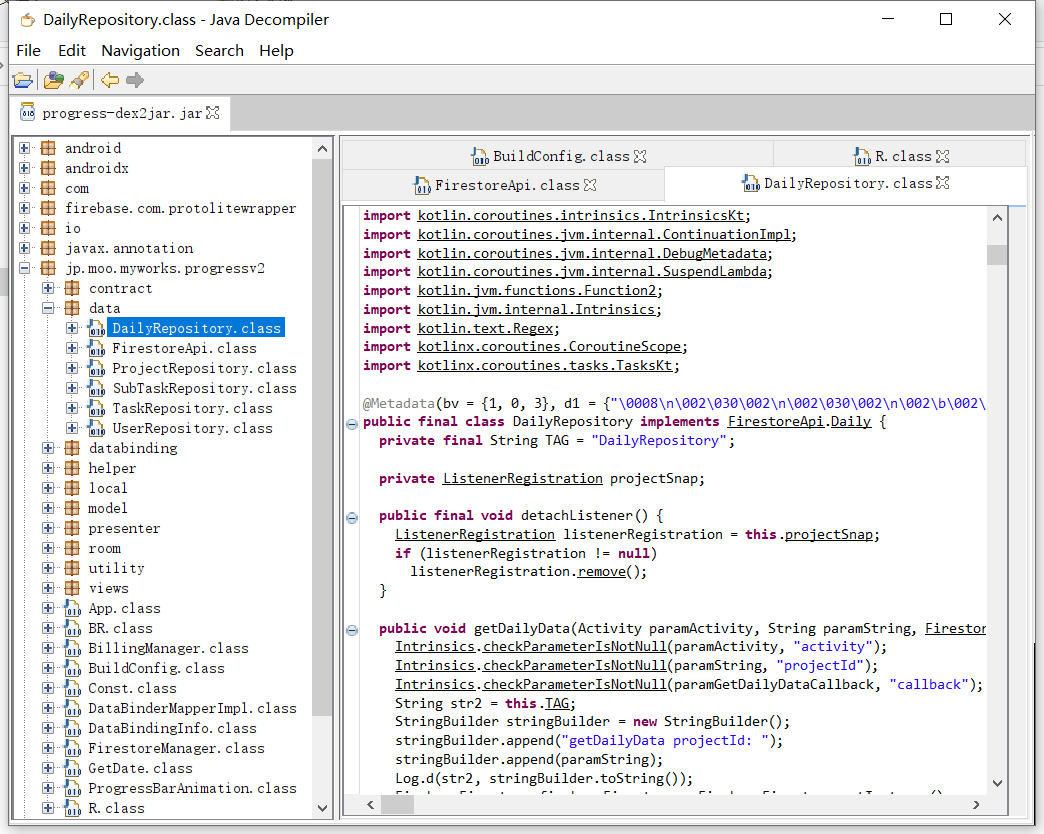The image size is (1044, 834).
Task: Expand the android package node
Action: click(25, 148)
